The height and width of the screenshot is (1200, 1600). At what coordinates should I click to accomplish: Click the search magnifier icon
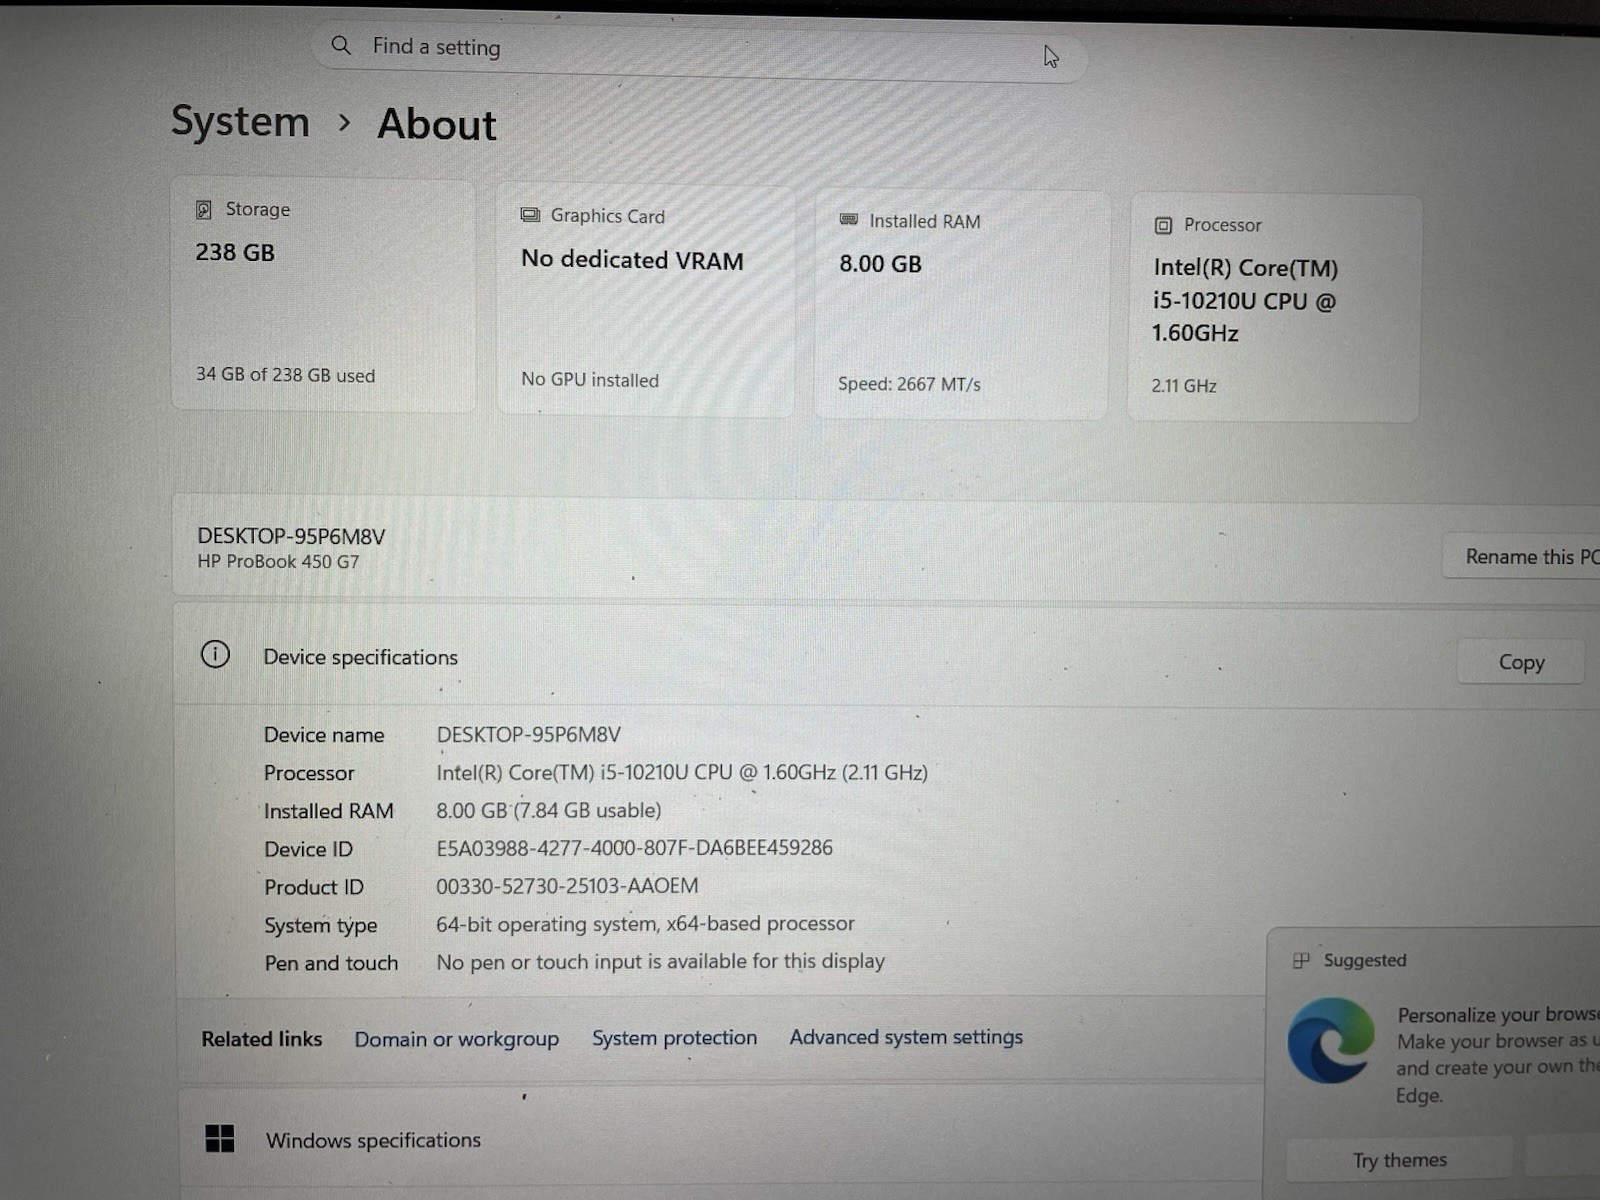click(341, 45)
